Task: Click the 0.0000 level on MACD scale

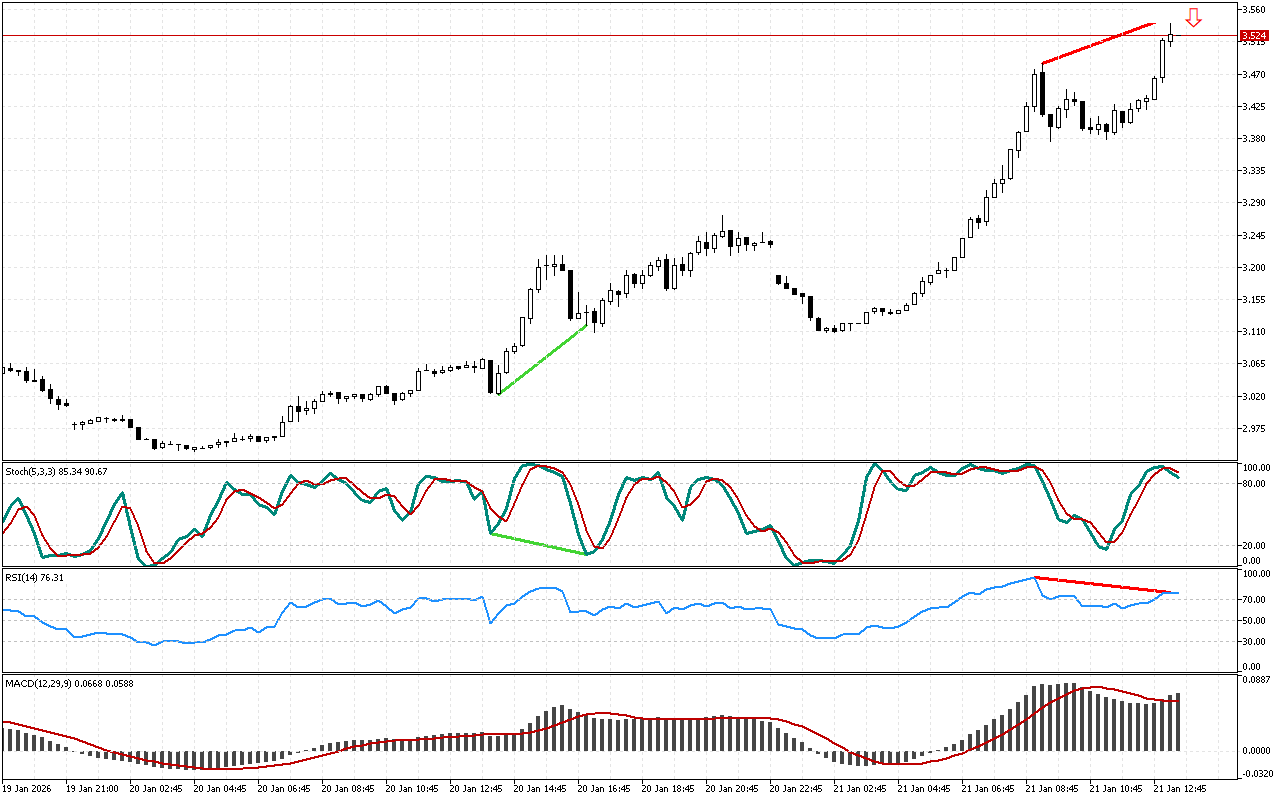Action: click(x=1254, y=751)
